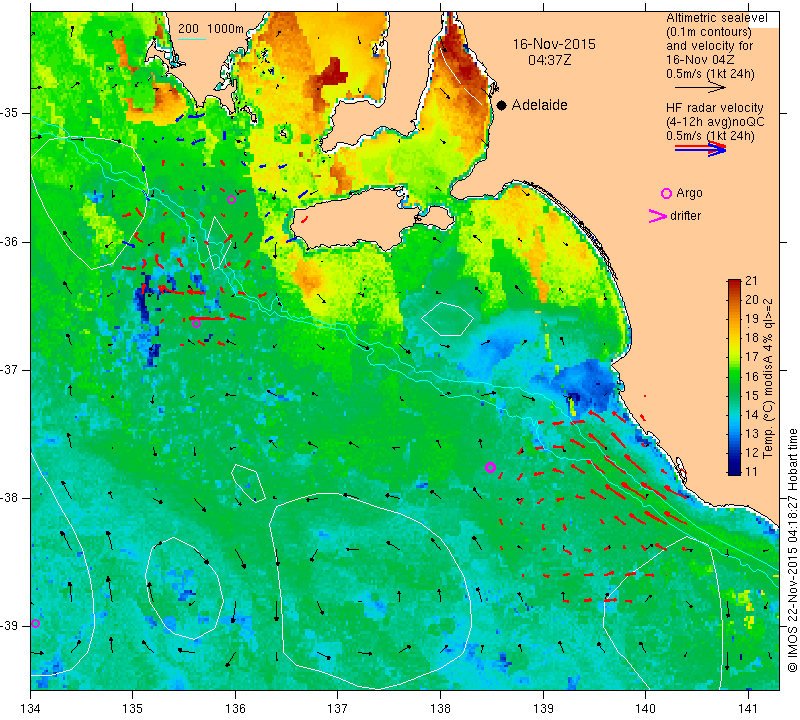The width and height of the screenshot is (800, 720).
Task: Select the Argo float marker near 134°E, 39°S
Action: click(35, 624)
